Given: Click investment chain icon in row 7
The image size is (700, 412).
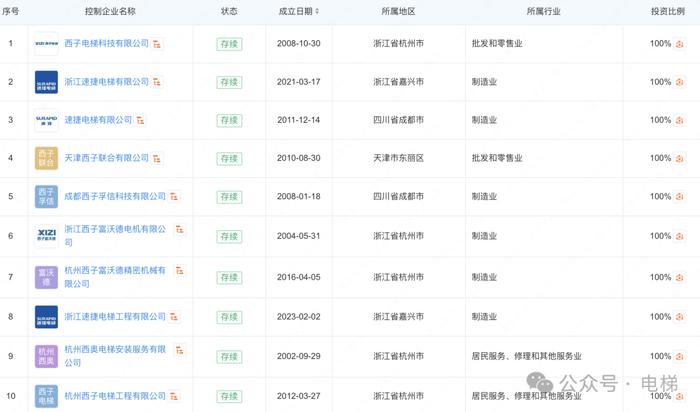Looking at the screenshot, I should click(679, 277).
